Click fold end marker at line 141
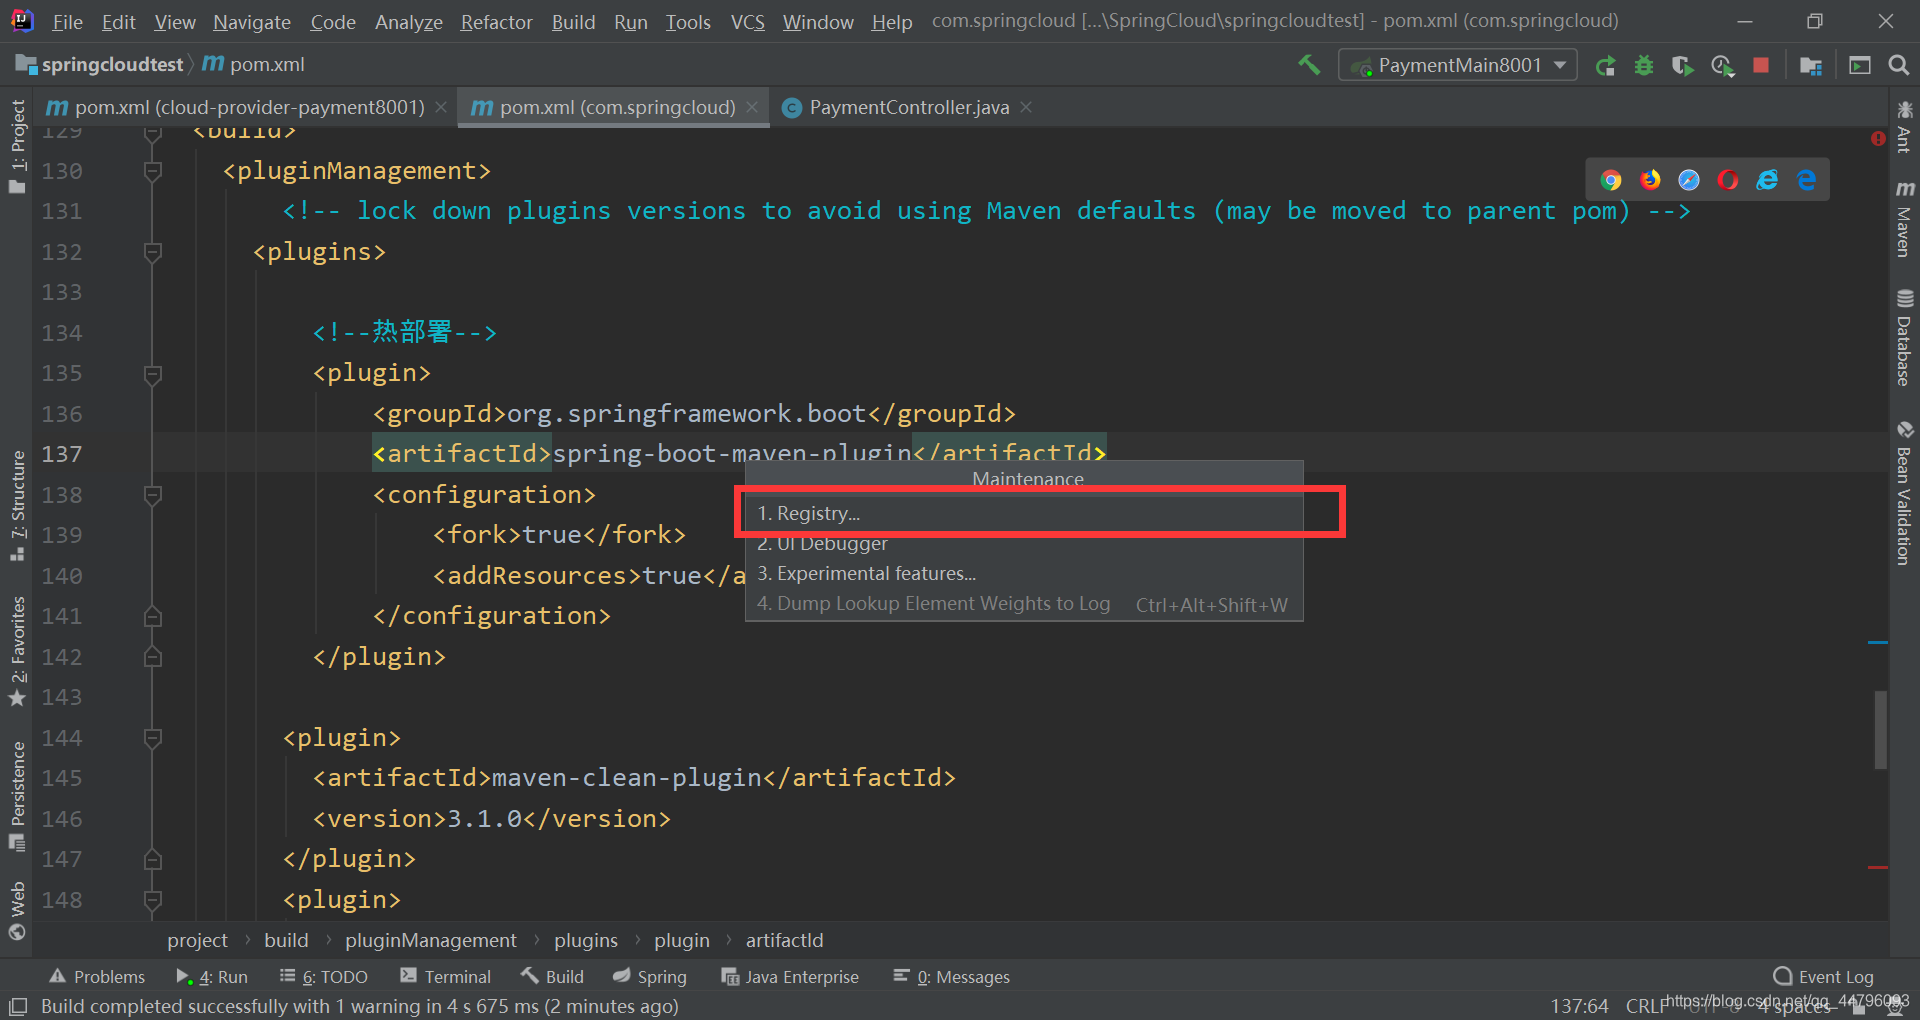The width and height of the screenshot is (1920, 1020). (x=153, y=616)
